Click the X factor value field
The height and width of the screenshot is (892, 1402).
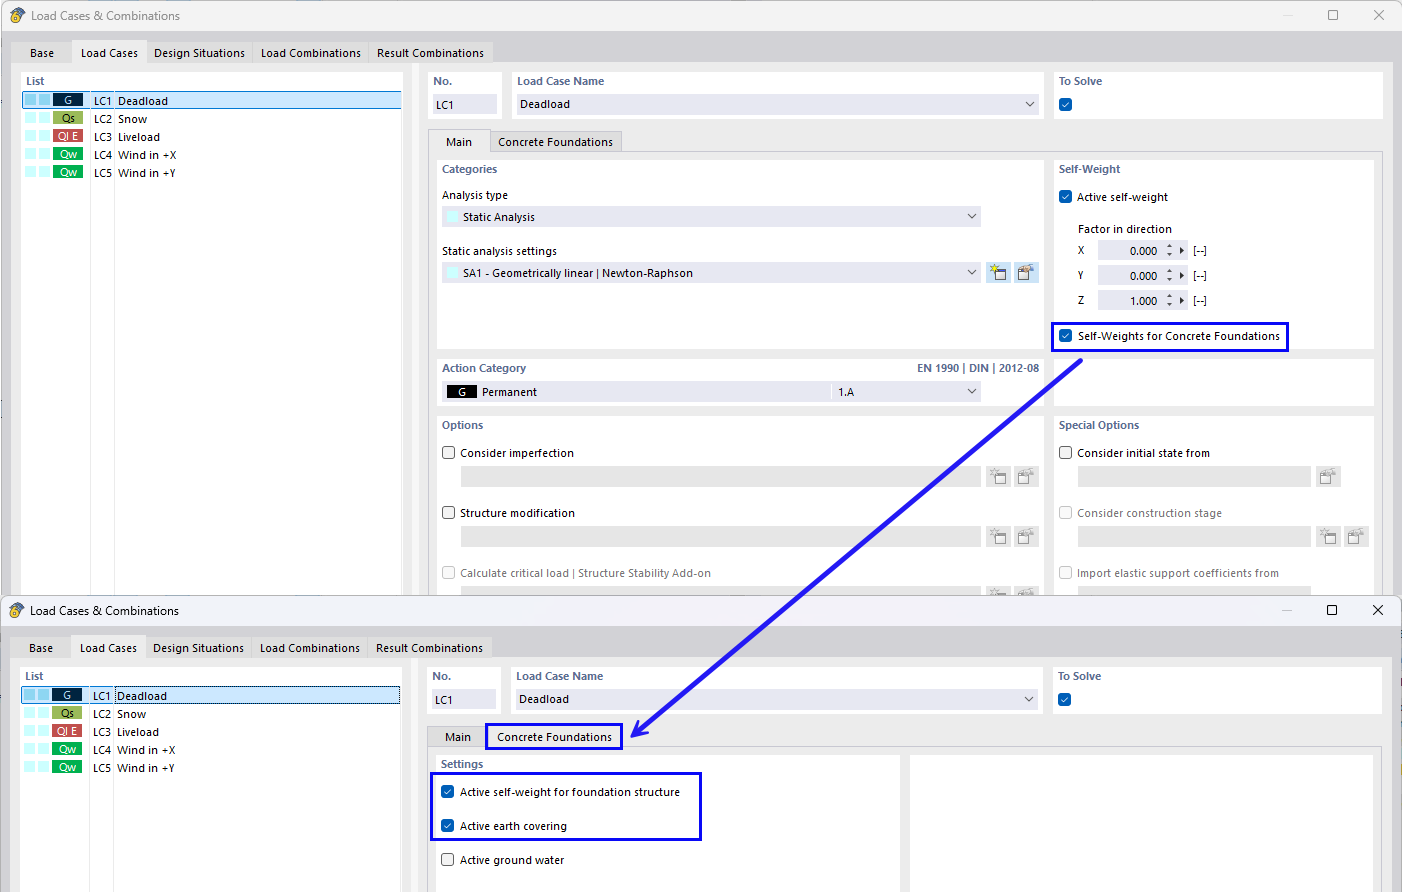tap(1131, 251)
